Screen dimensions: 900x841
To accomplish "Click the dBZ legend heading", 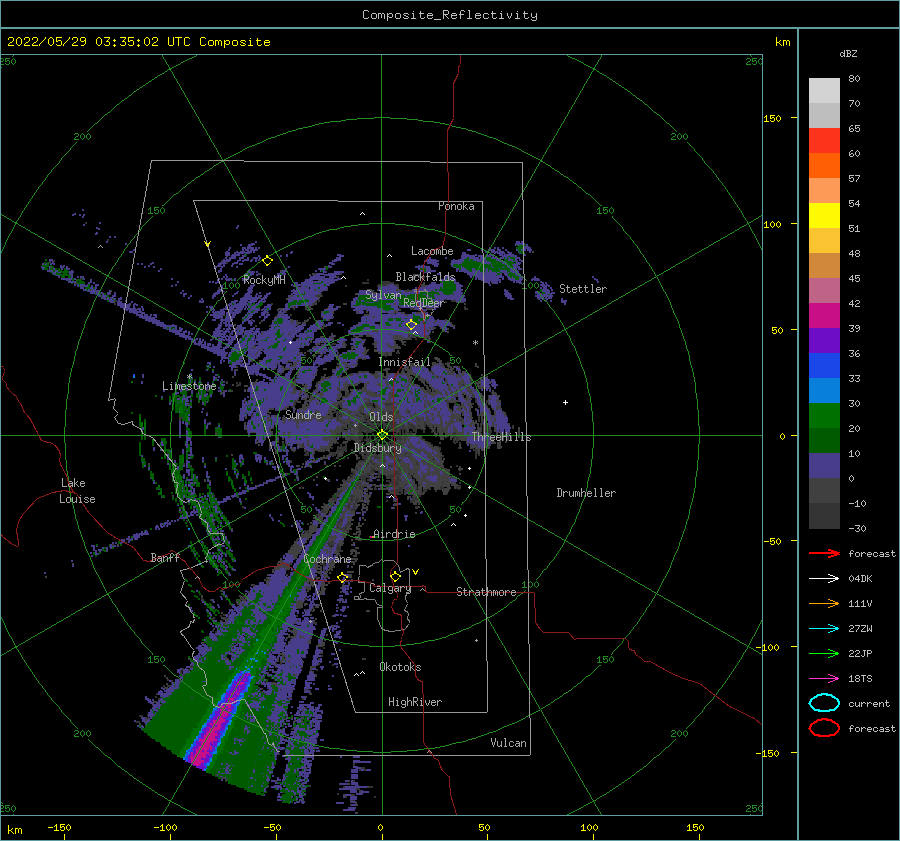I will 848,53.
